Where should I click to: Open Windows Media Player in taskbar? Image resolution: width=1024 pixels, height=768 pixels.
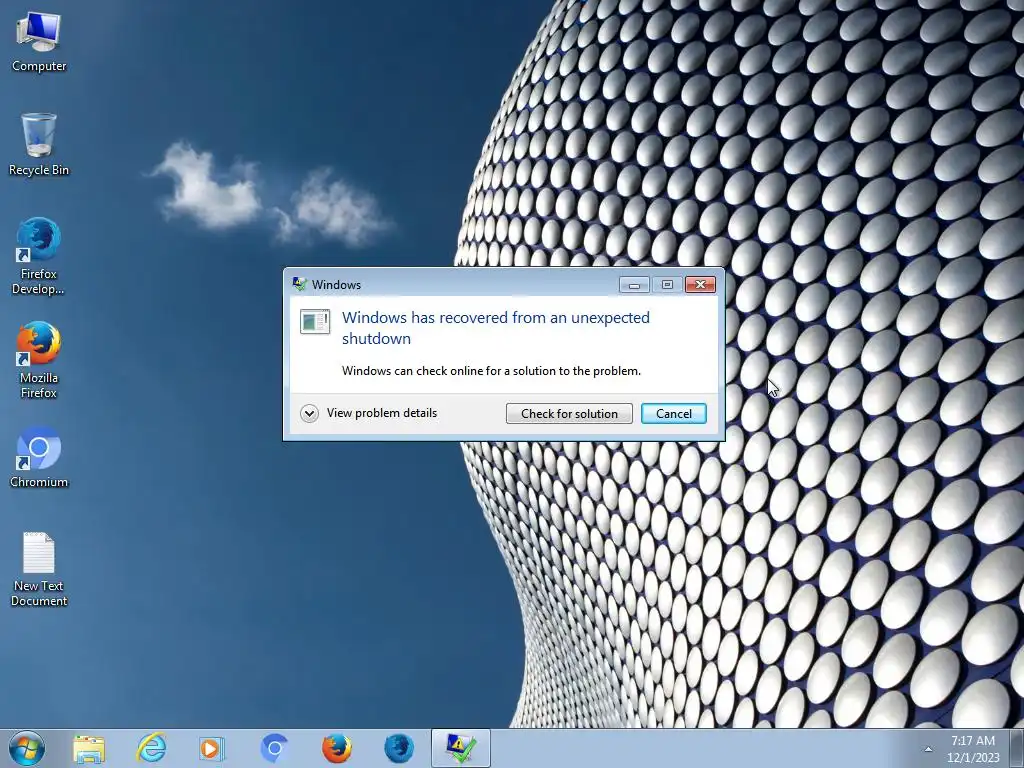click(x=211, y=748)
